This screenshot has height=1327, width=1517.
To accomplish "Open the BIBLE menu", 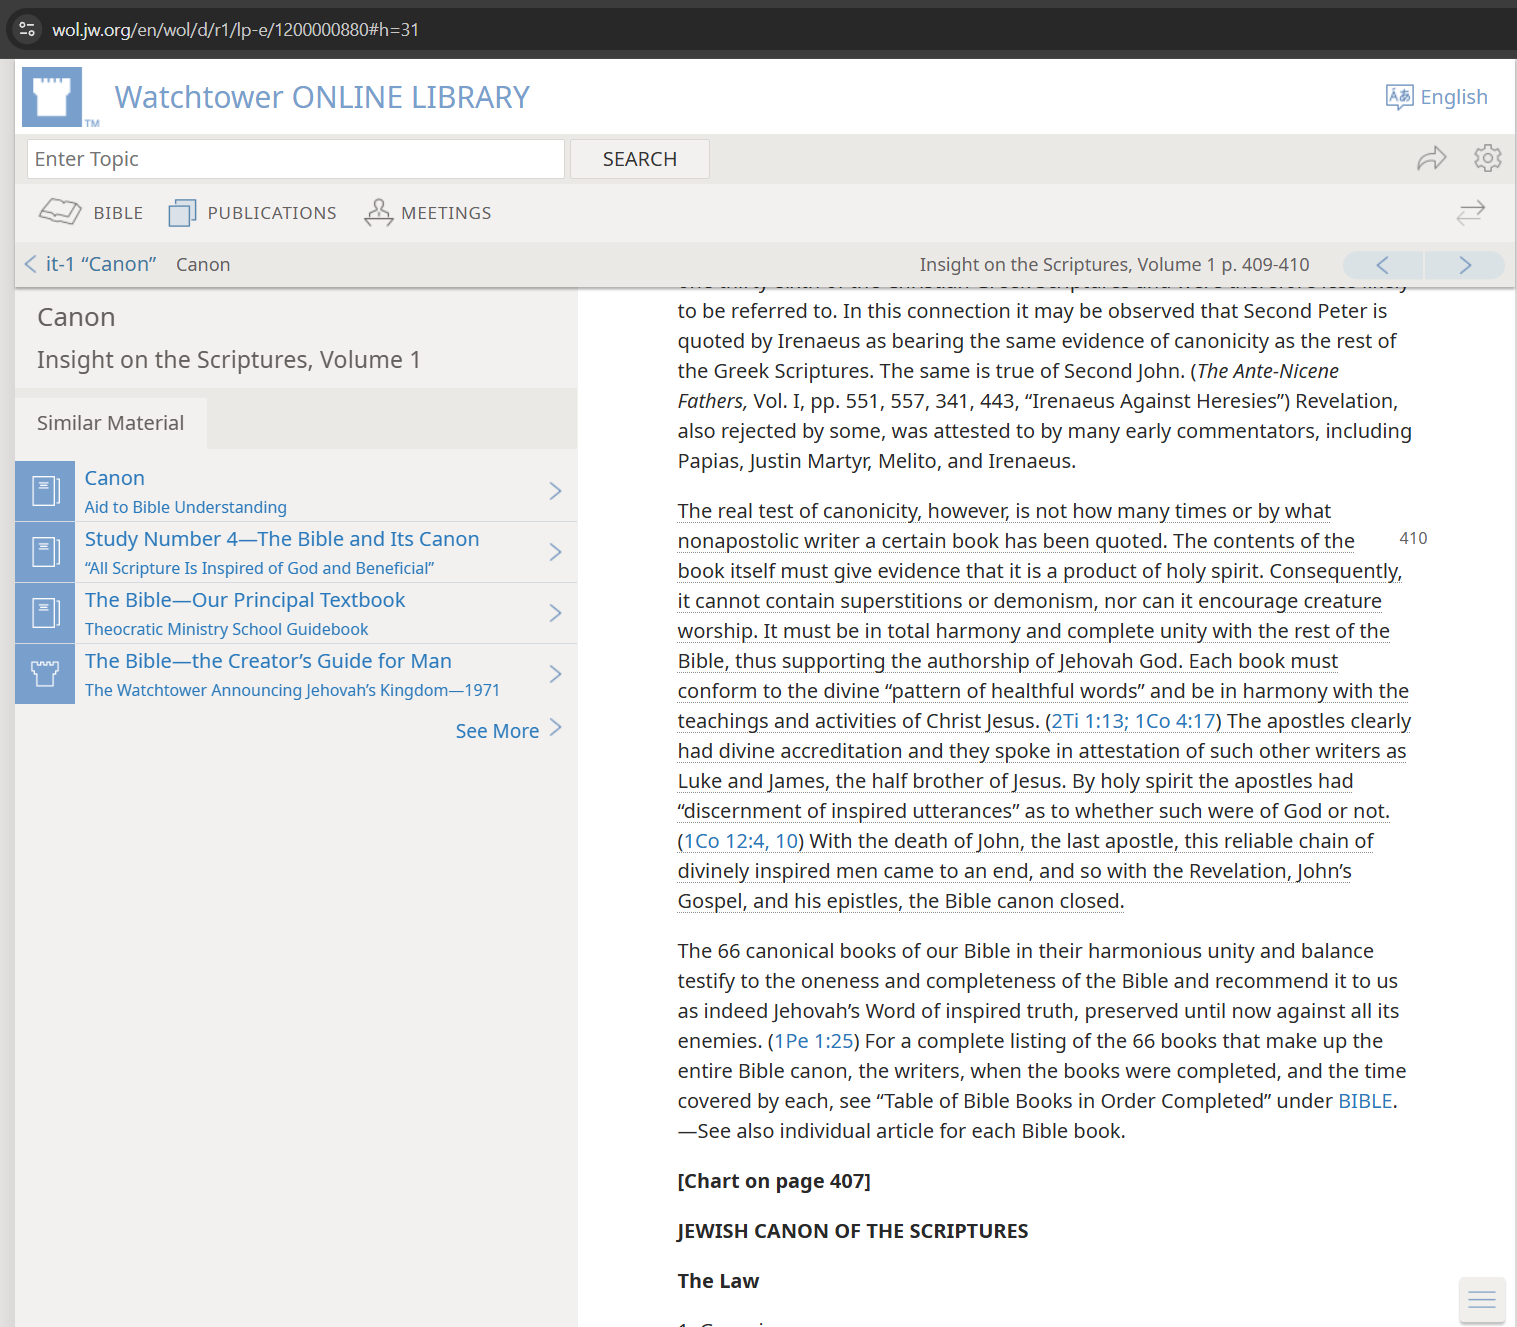I will coord(91,213).
